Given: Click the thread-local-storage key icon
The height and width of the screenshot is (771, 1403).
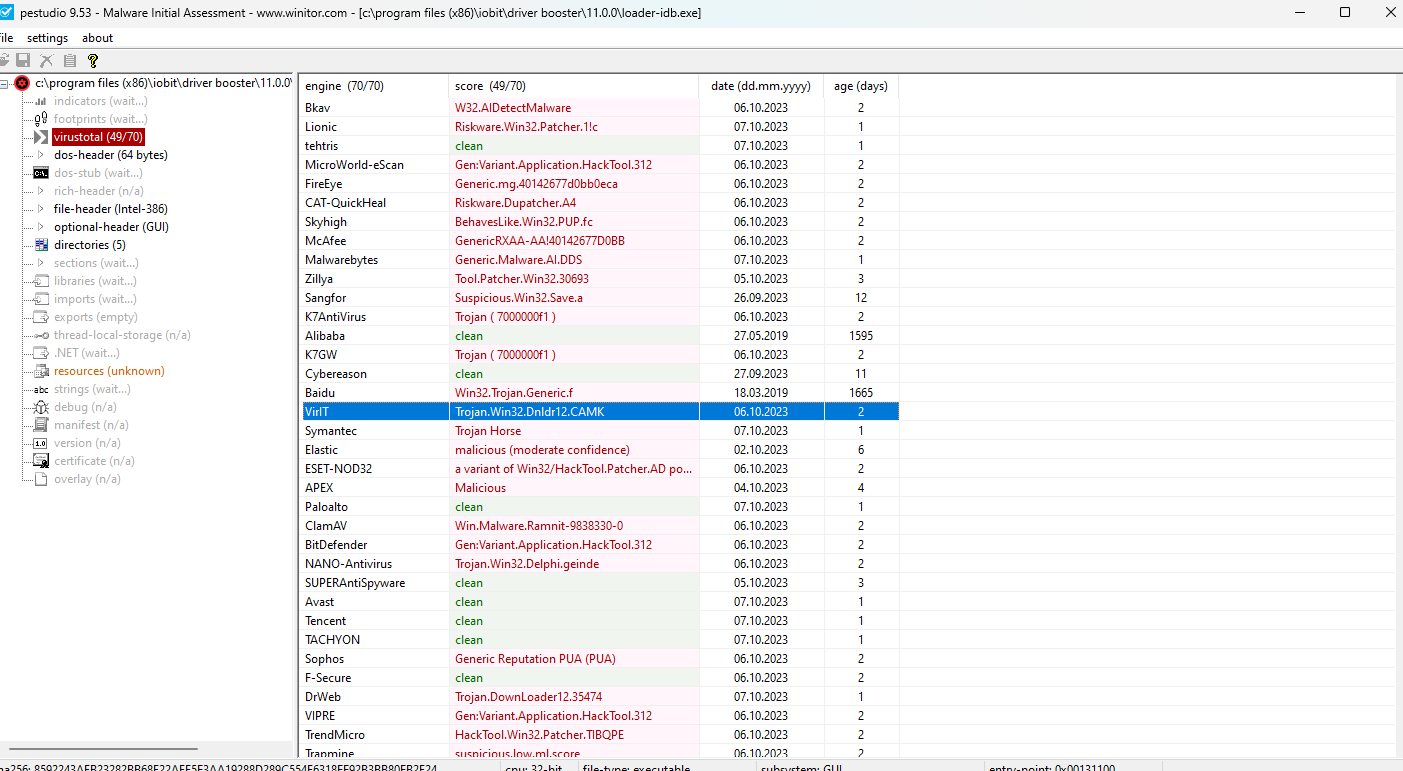Looking at the screenshot, I should [41, 335].
